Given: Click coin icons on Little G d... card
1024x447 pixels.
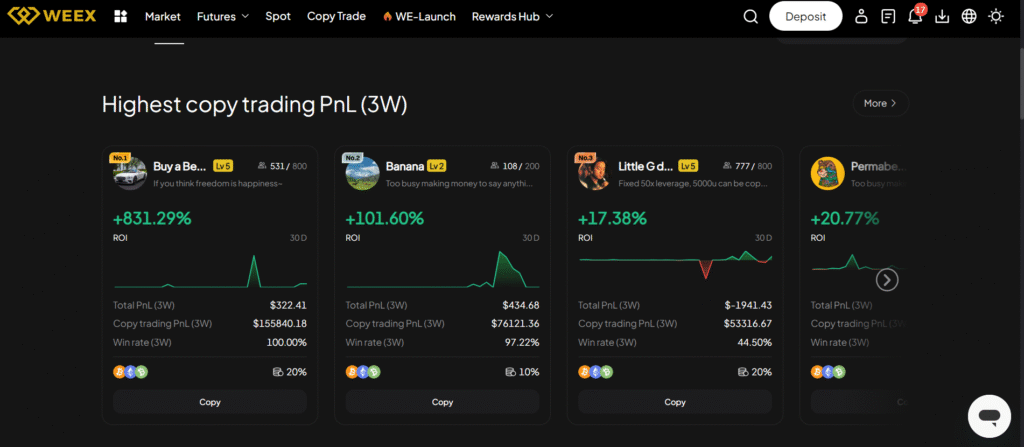Looking at the screenshot, I should pyautogui.click(x=596, y=372).
